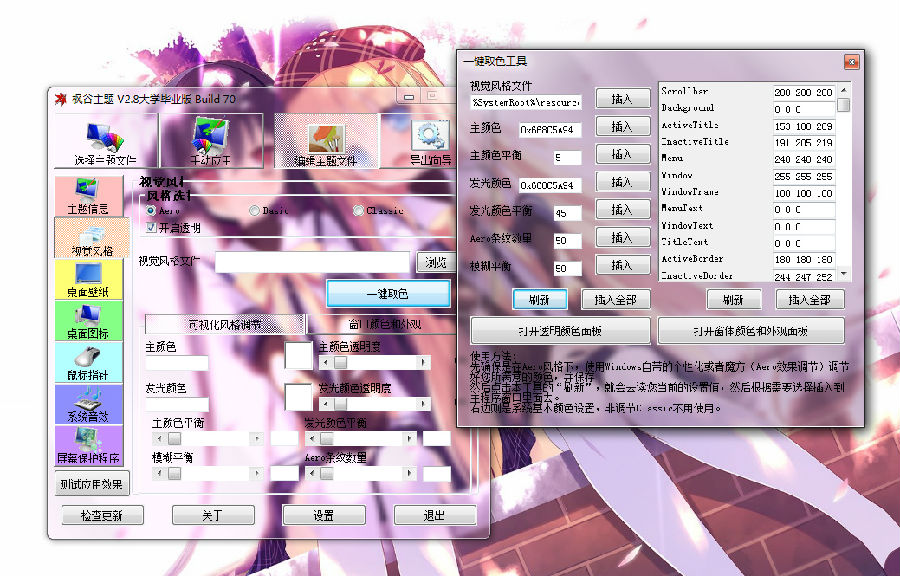Screen dimensions: 900x576
Task: Open the 选择主题文件 toolbar icon
Action: click(x=106, y=141)
